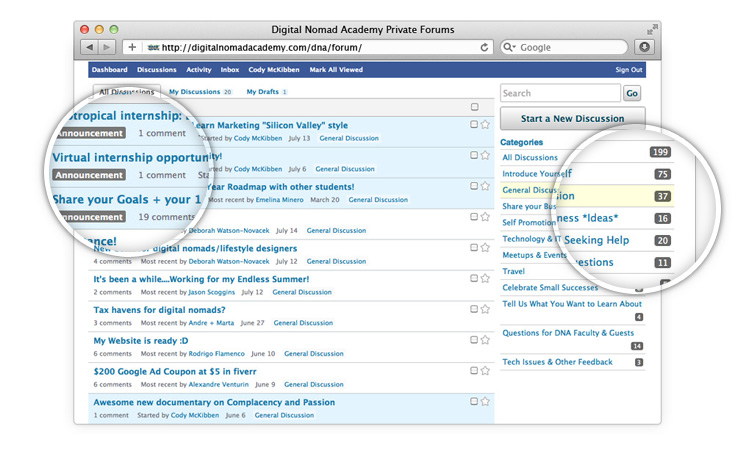Select Tech Issues & Other Feedback category
This screenshot has height=450, width=735.
coord(557,362)
